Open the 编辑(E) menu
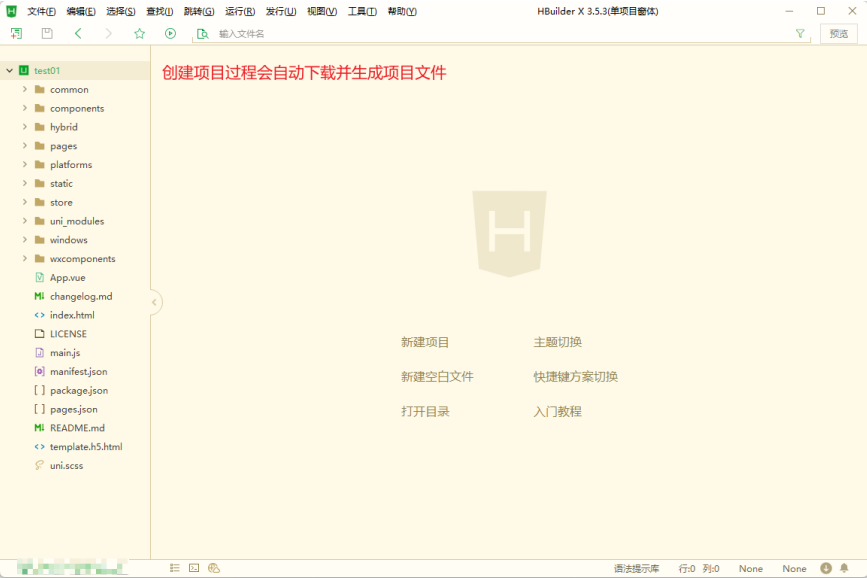The image size is (867, 578). point(81,11)
